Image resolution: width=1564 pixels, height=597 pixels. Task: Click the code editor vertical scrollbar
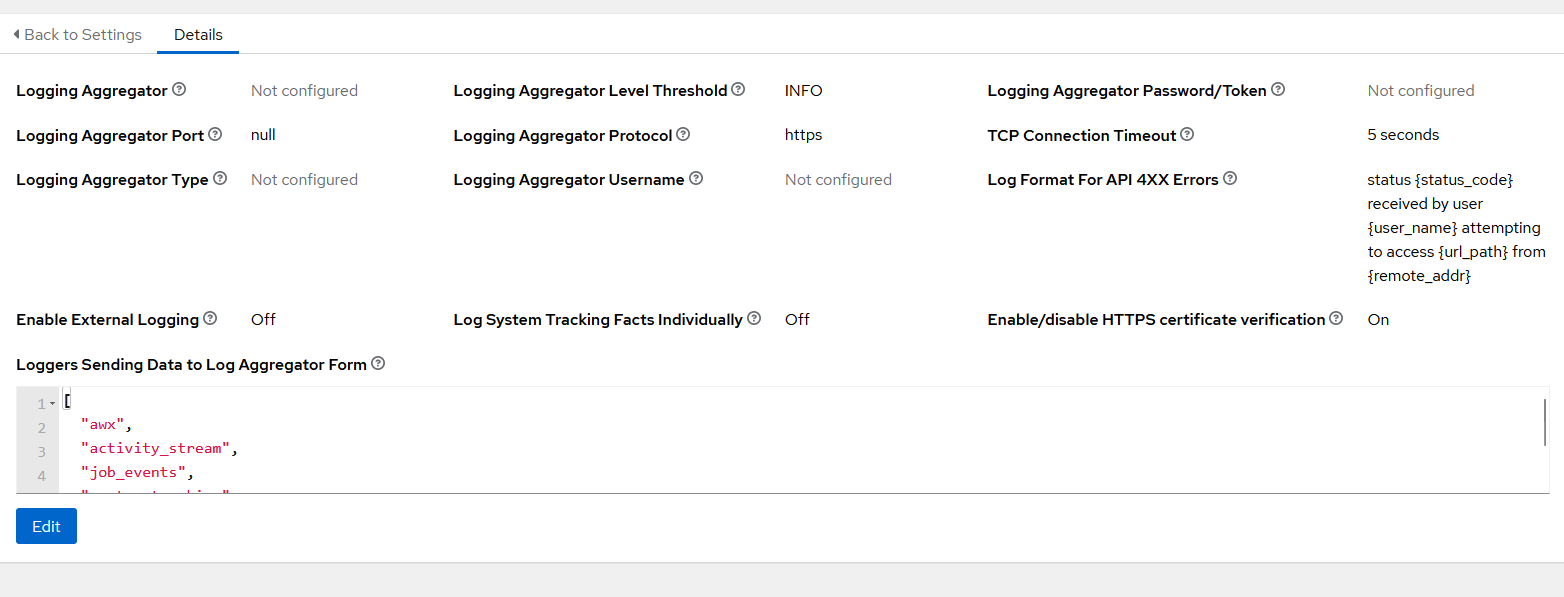click(1545, 422)
